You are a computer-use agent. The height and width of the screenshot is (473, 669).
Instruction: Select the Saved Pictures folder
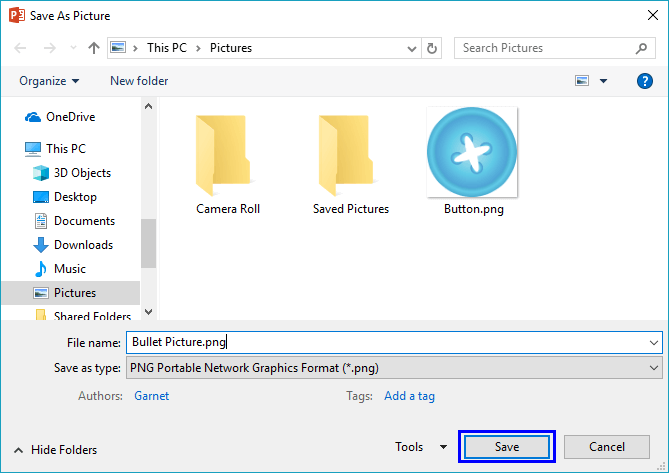pos(351,162)
